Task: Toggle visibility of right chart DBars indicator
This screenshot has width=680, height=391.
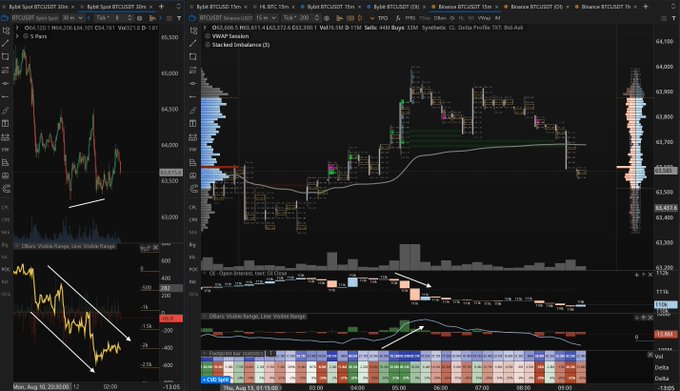Action: pyautogui.click(x=204, y=316)
